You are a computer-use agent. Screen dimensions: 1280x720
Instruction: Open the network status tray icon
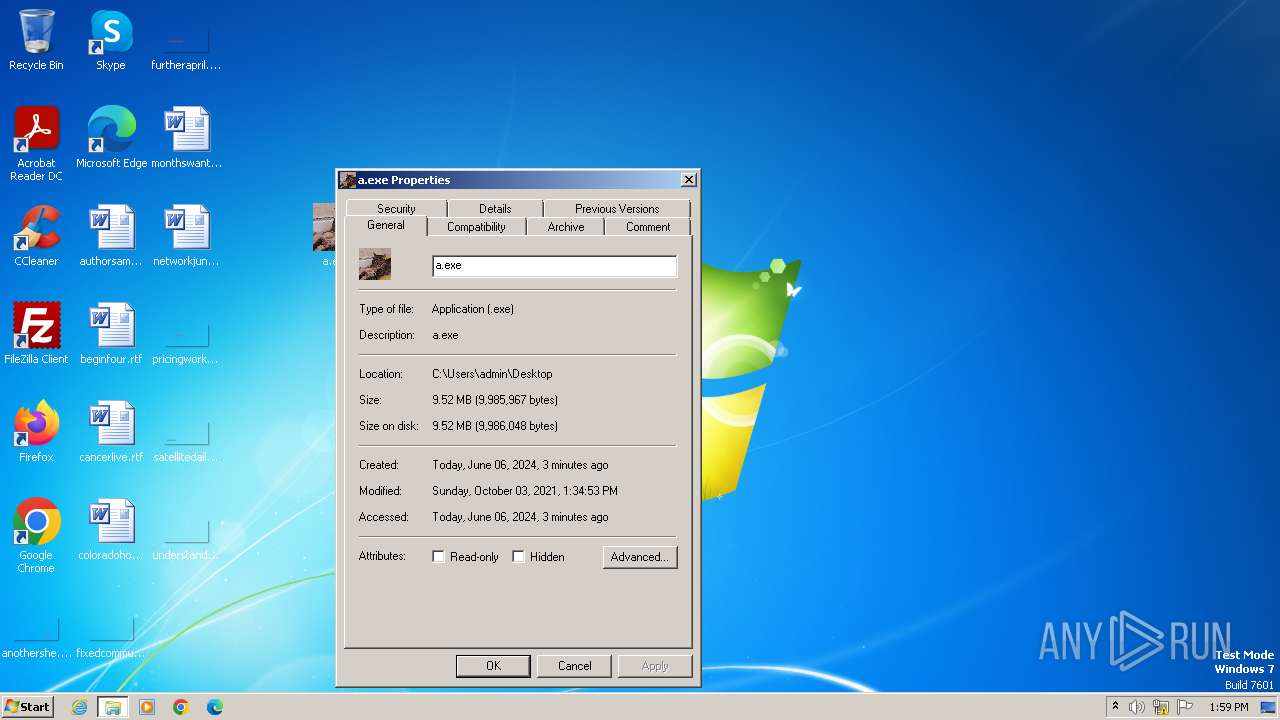pyautogui.click(x=1161, y=707)
